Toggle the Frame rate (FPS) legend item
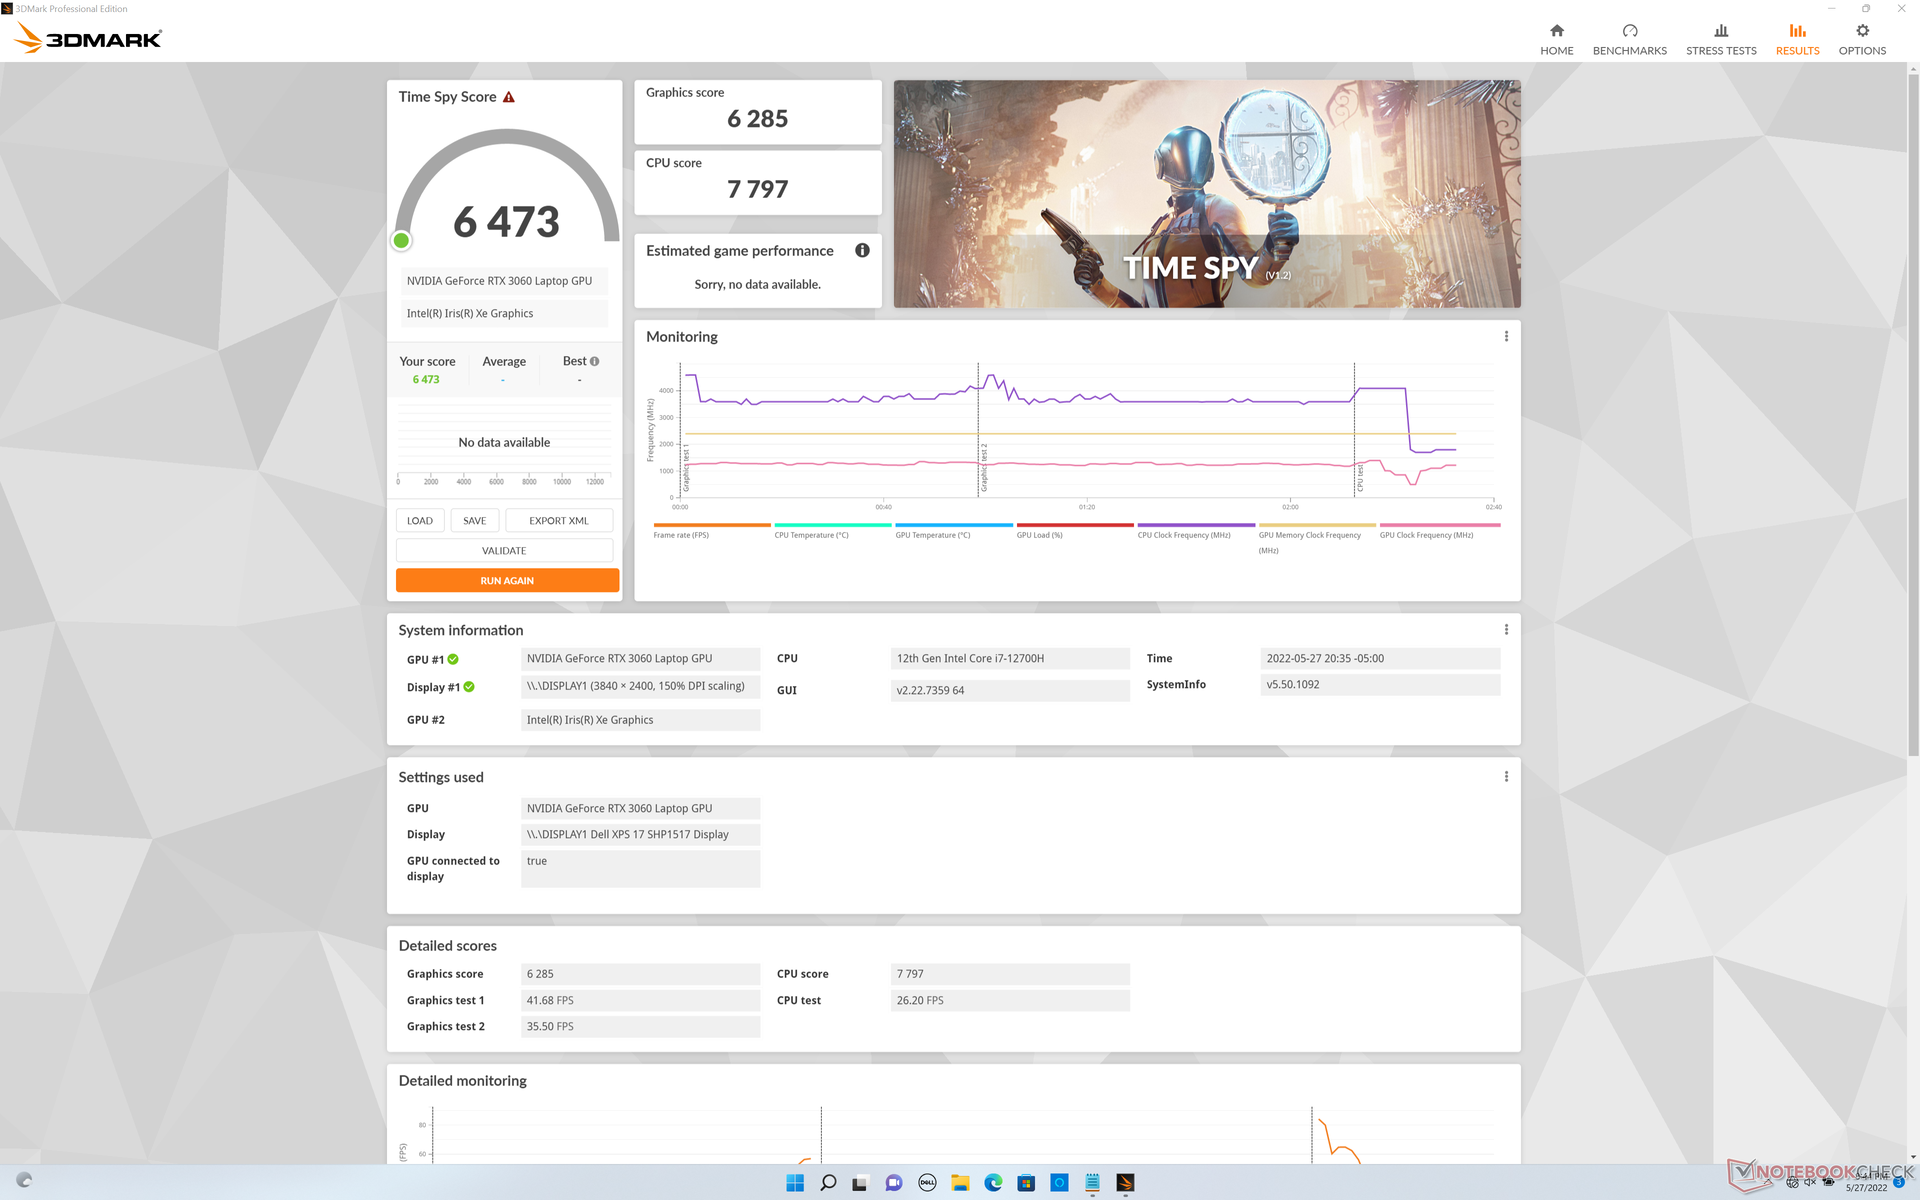The height and width of the screenshot is (1200, 1920). pyautogui.click(x=681, y=535)
